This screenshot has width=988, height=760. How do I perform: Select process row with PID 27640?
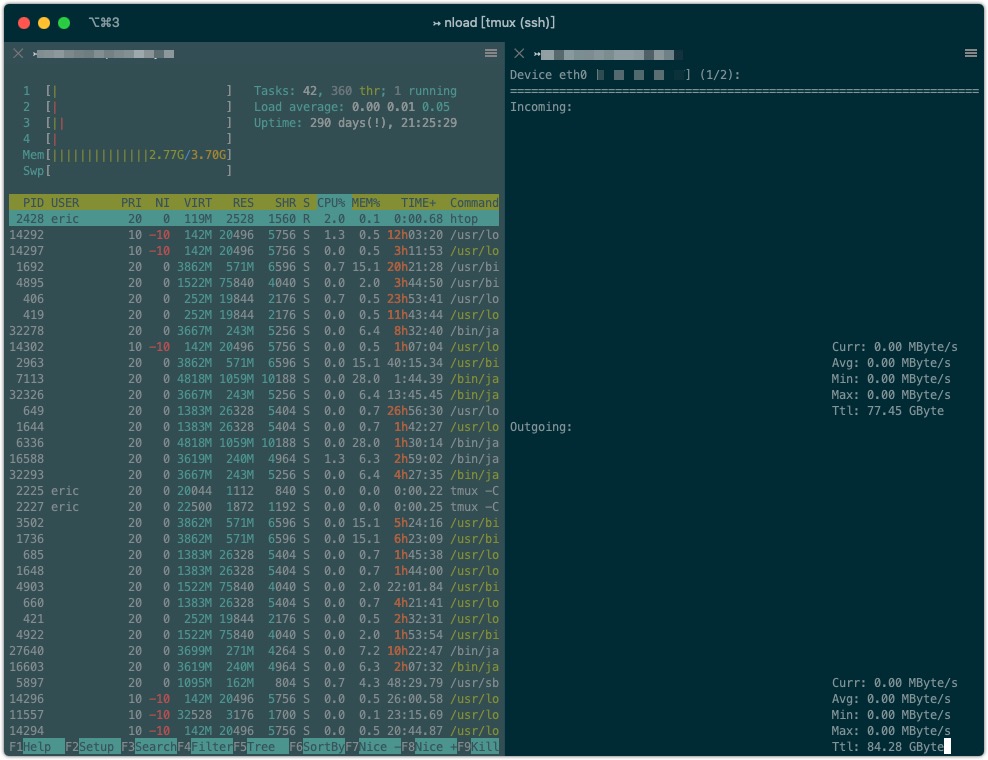tap(254, 651)
